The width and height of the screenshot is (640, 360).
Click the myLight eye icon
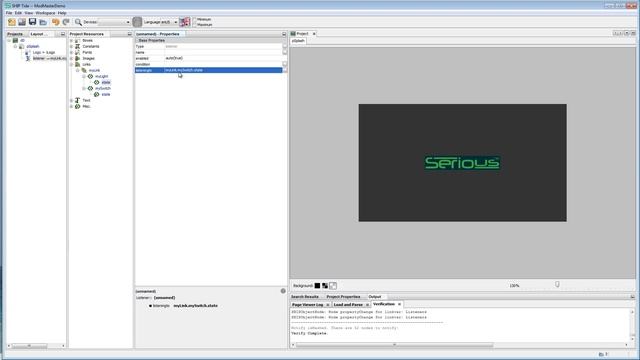click(x=90, y=76)
